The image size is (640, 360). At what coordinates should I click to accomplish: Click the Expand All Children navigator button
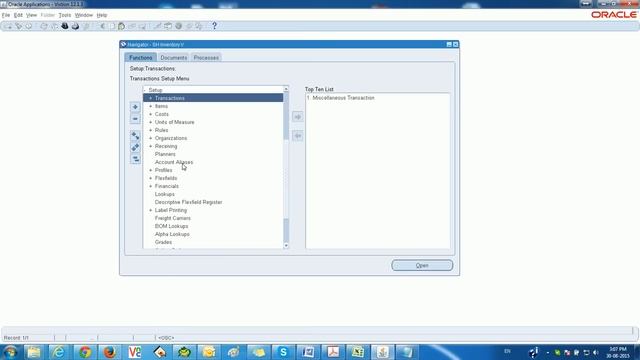135,136
